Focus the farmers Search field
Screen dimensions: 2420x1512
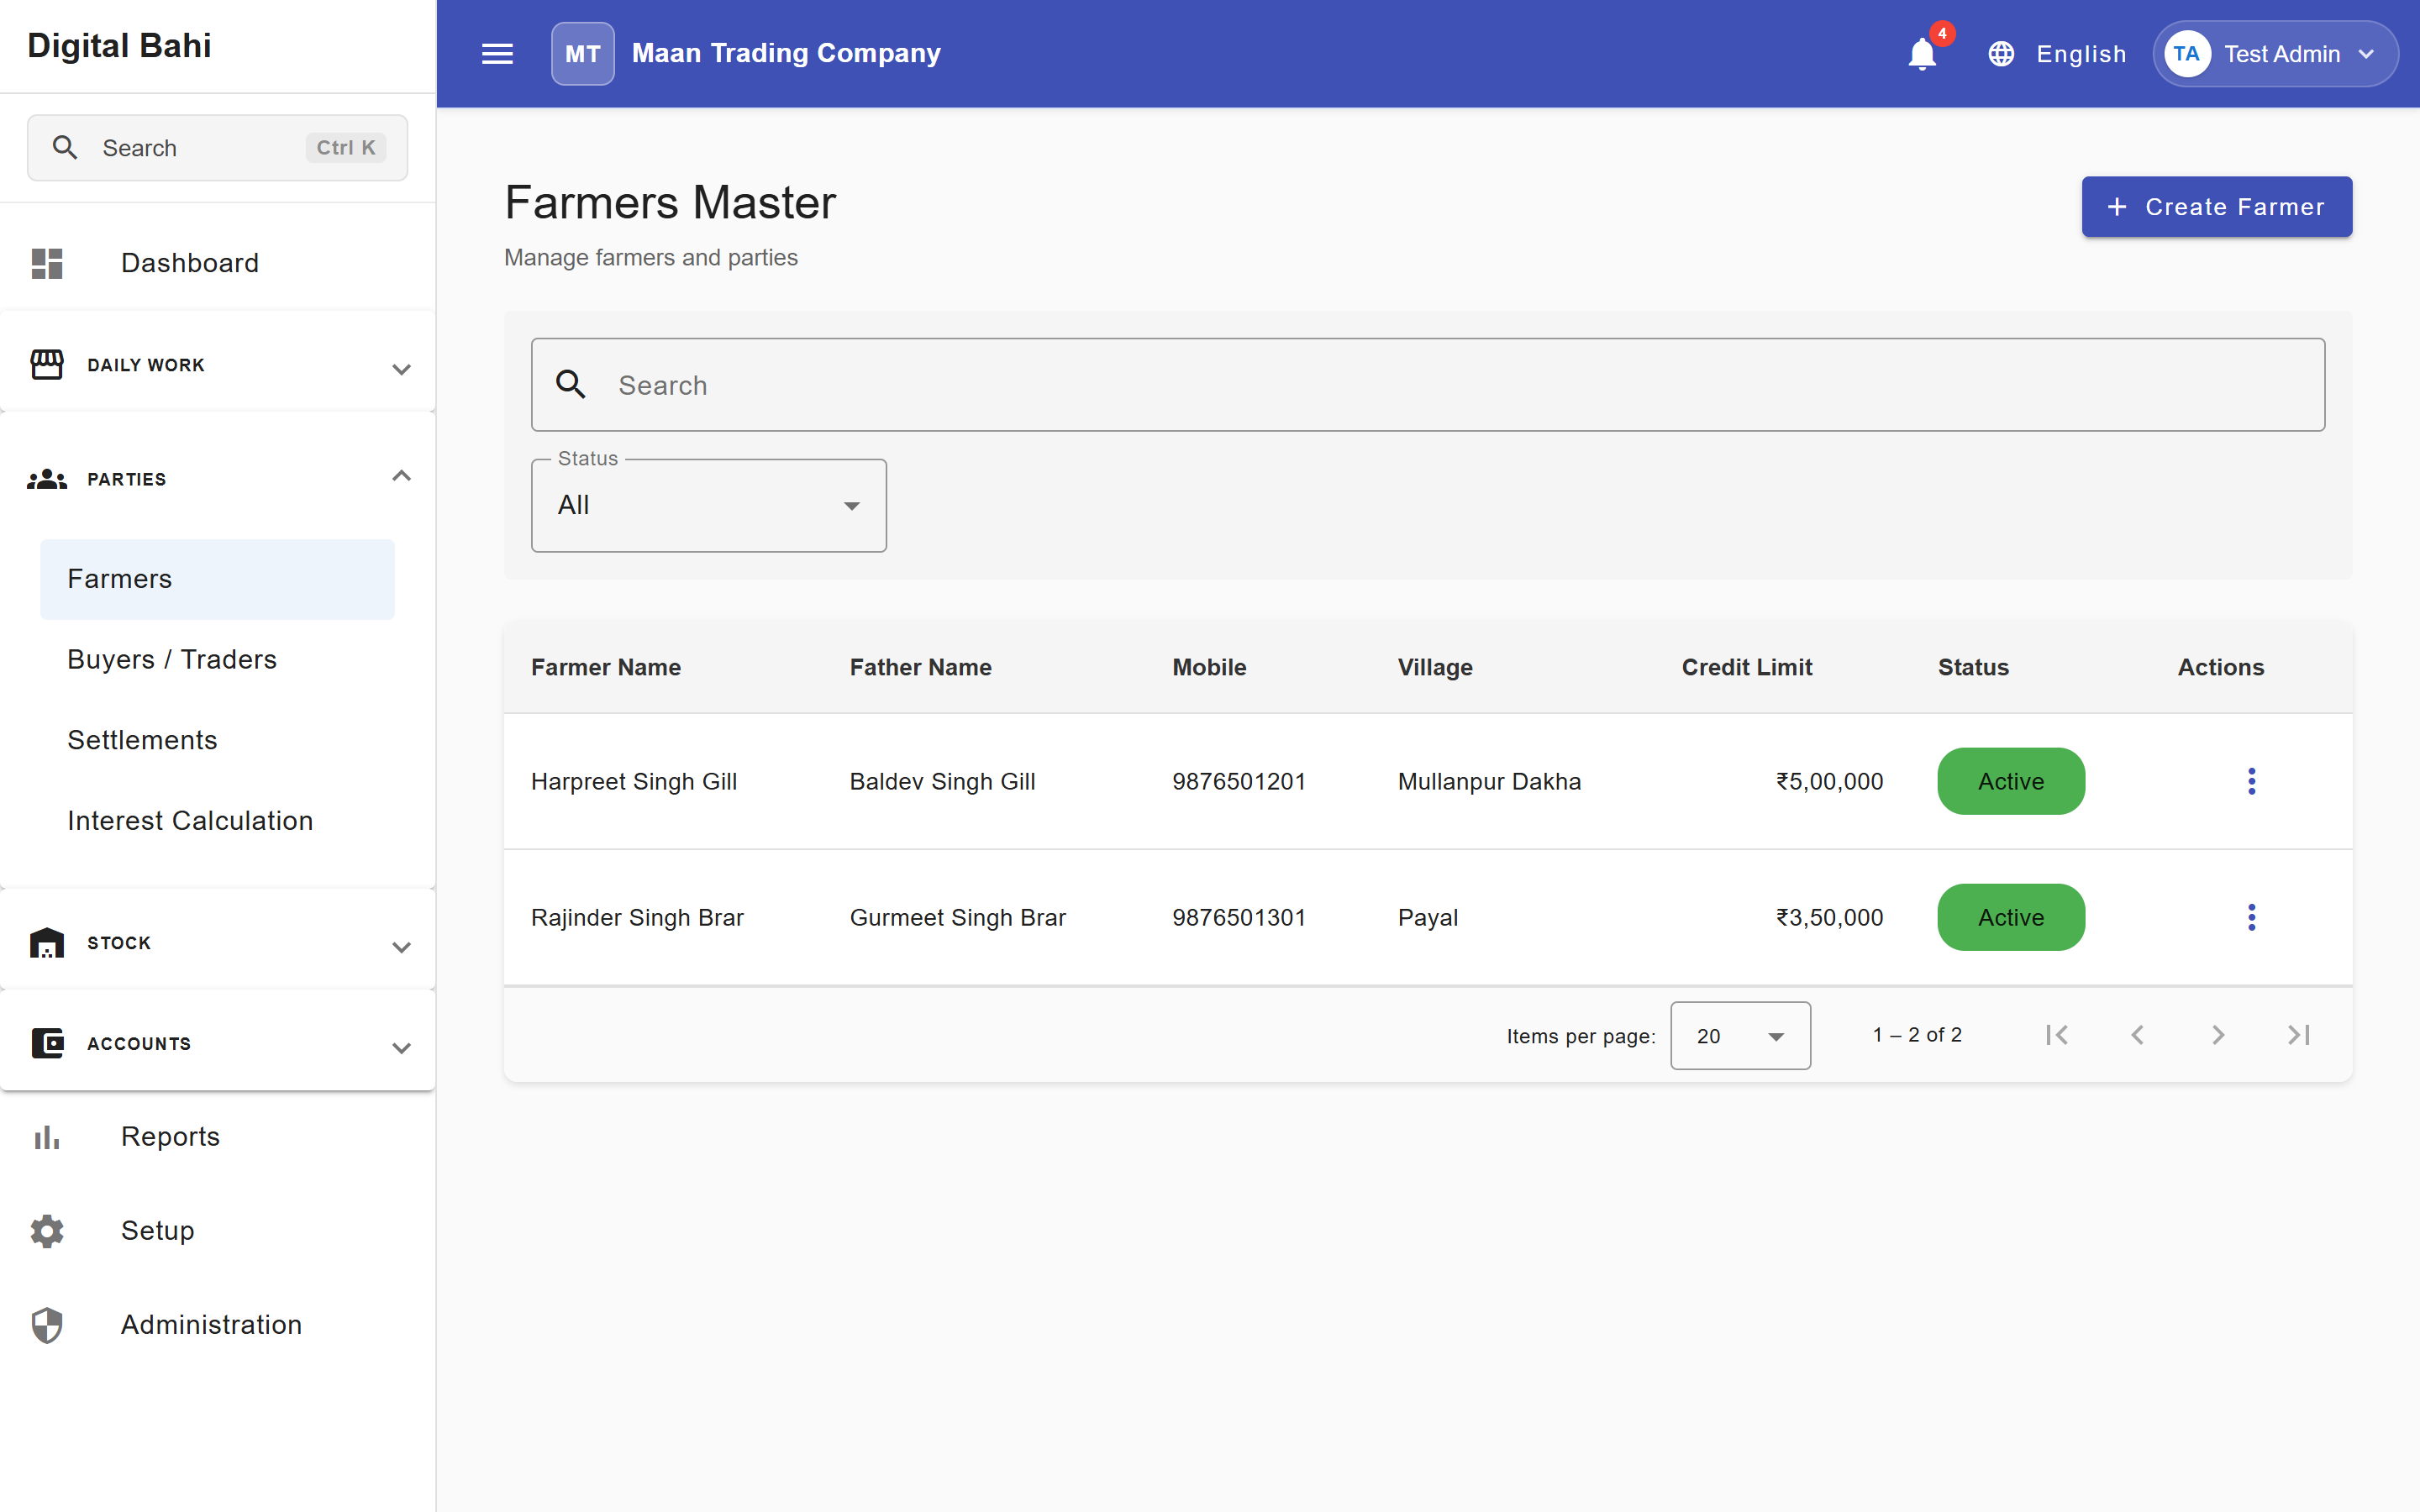tap(1427, 385)
